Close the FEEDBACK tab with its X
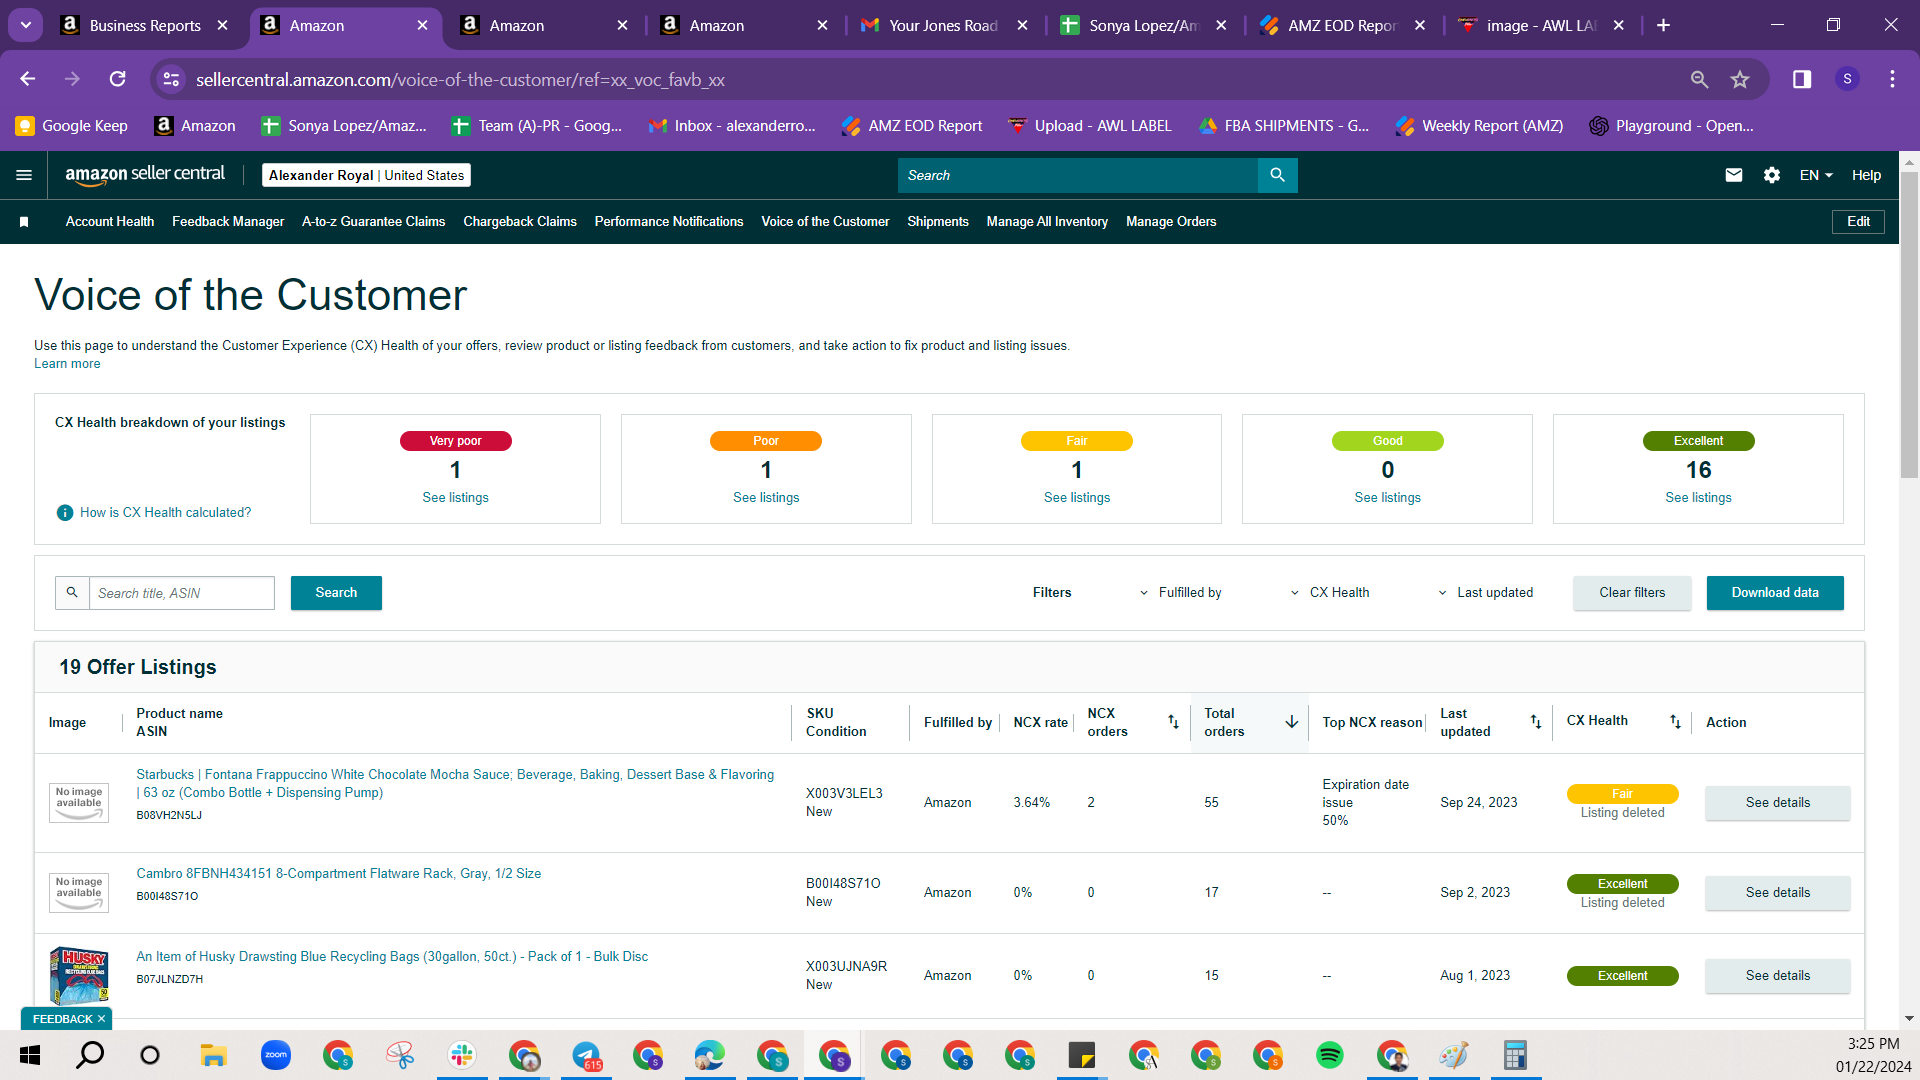The image size is (1920, 1080). [101, 1019]
